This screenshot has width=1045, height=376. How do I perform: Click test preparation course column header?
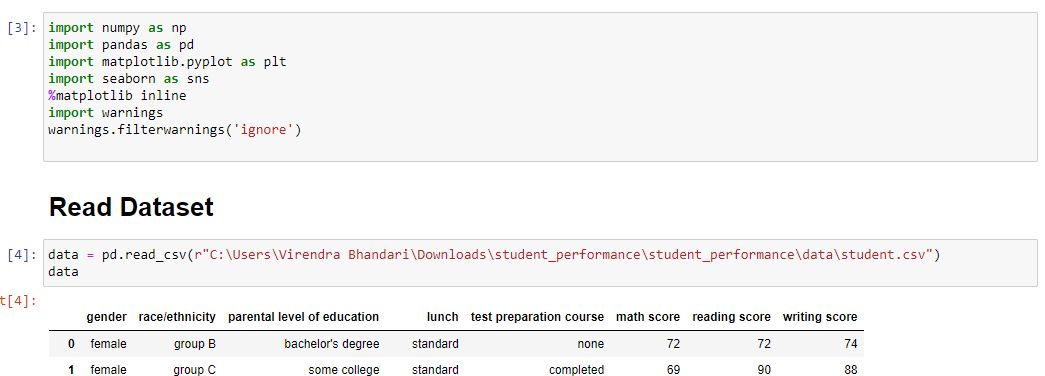point(537,317)
